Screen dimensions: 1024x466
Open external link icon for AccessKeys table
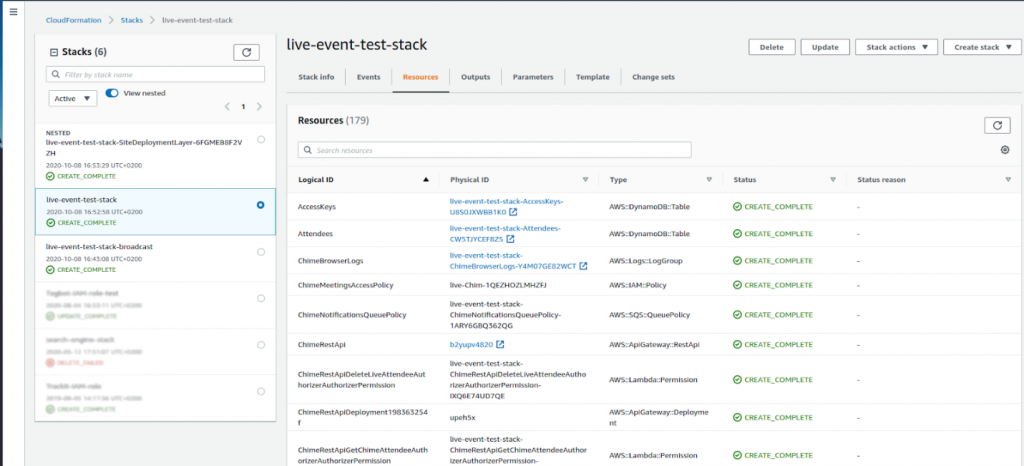tap(513, 212)
